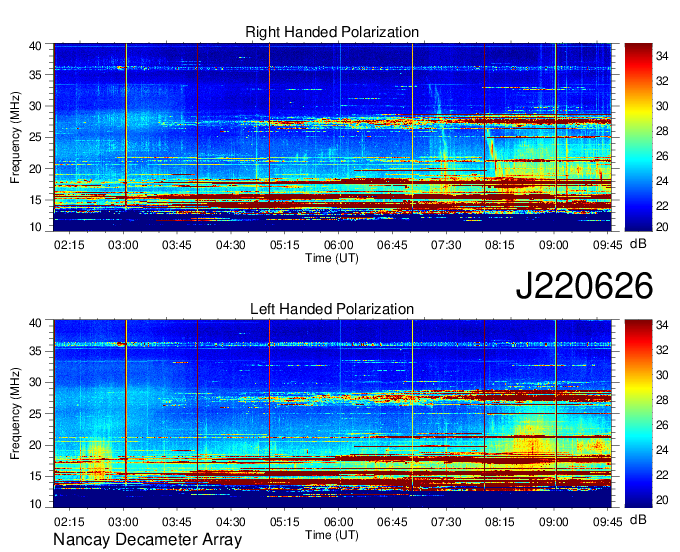Click the 08:15 time tick of Right Handed plot
Image resolution: width=680 pixels, height=552 pixels.
coord(500,245)
